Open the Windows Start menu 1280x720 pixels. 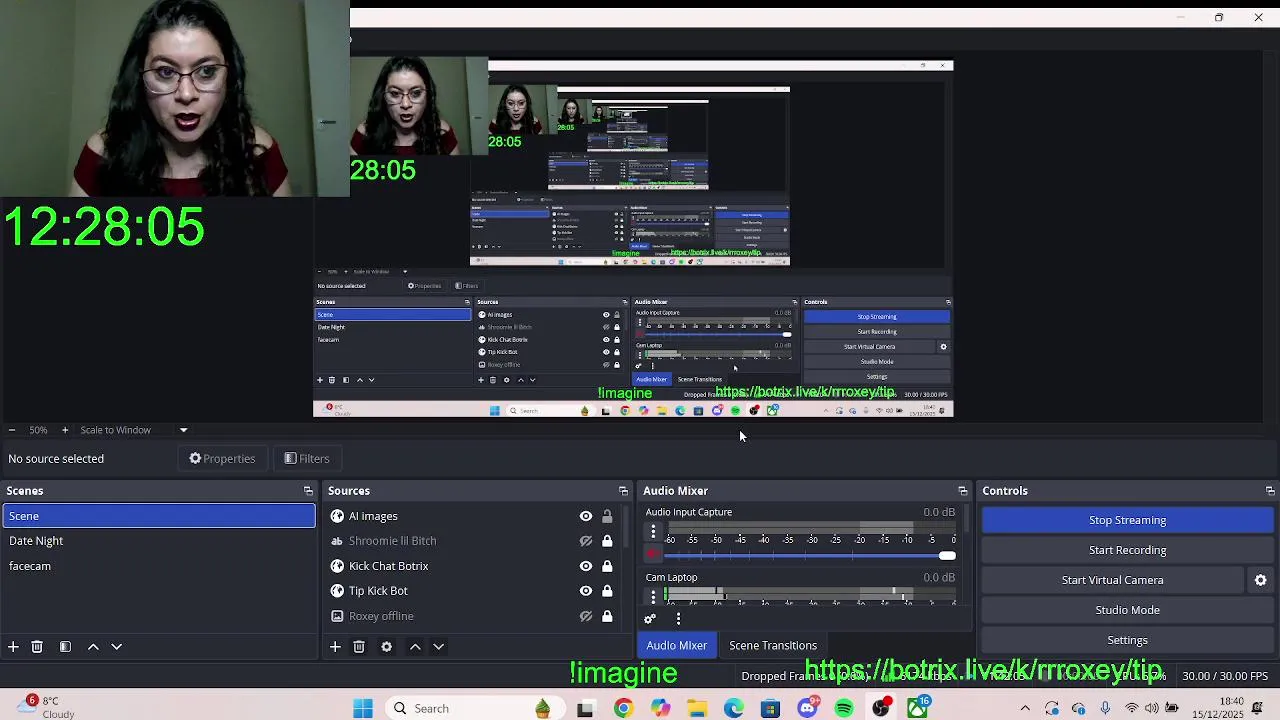click(x=363, y=708)
